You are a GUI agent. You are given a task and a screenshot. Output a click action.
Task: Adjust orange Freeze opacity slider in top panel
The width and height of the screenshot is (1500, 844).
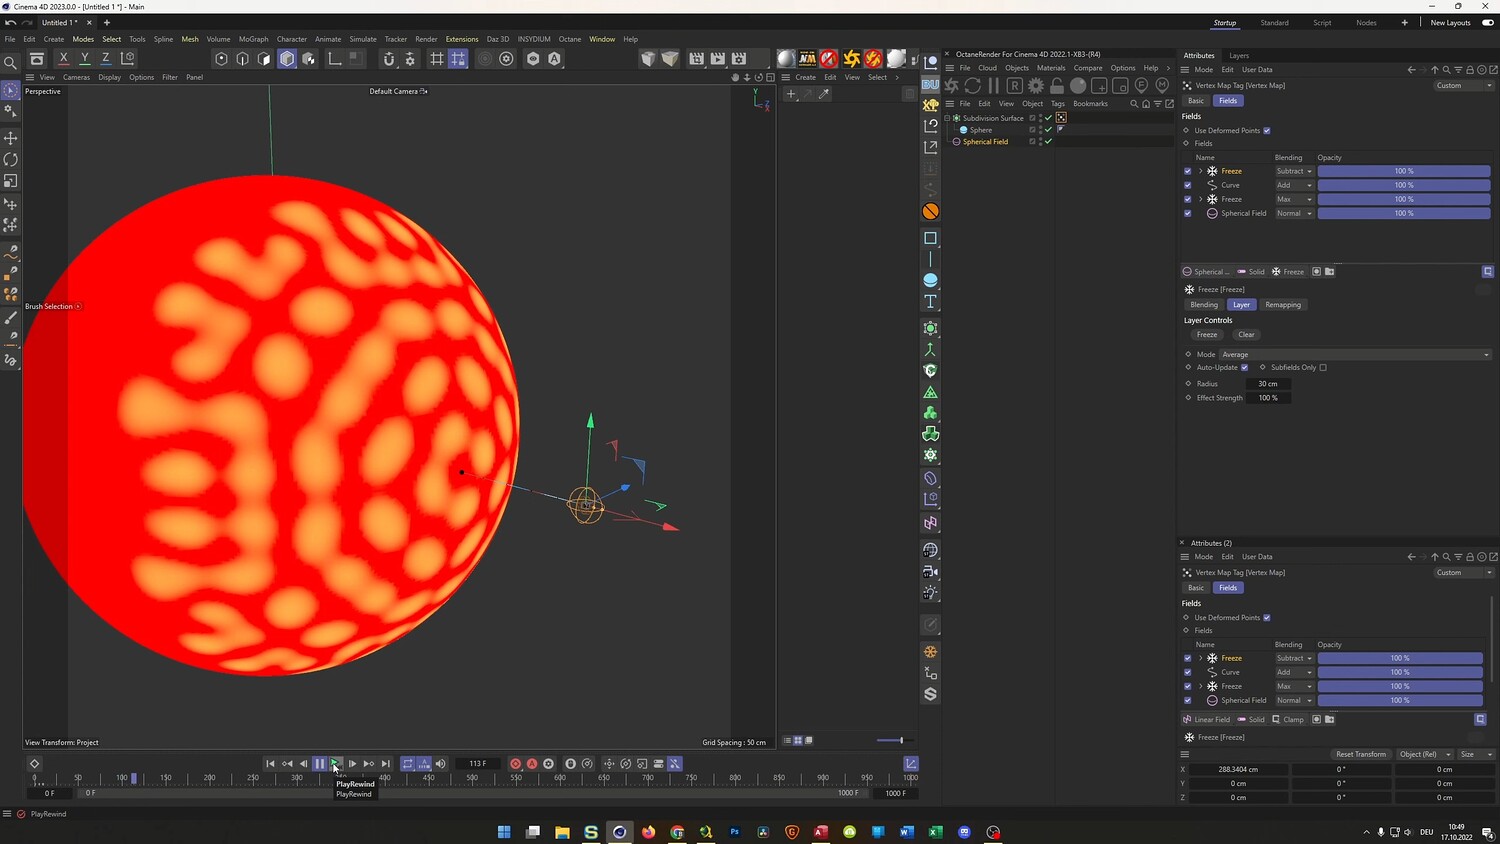[x=1404, y=171]
